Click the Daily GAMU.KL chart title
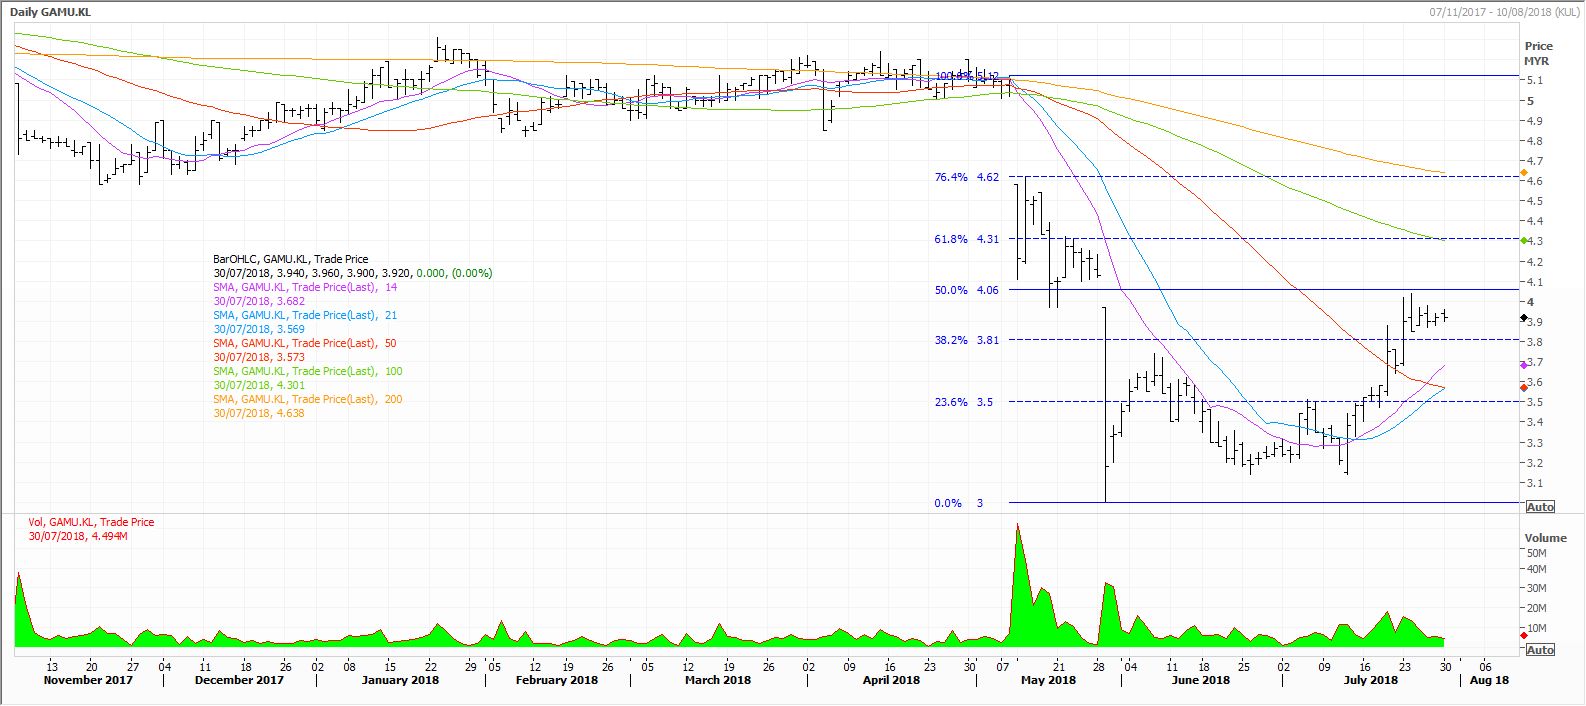 pyautogui.click(x=52, y=12)
